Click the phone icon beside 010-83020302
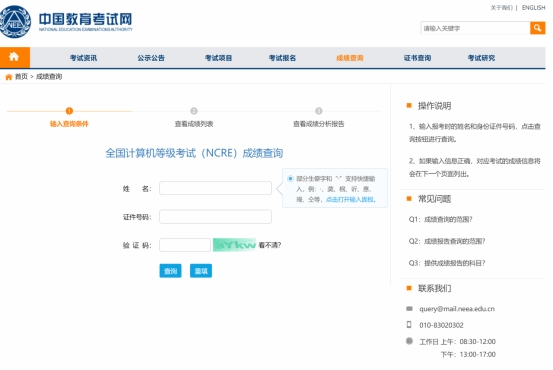 (409, 324)
